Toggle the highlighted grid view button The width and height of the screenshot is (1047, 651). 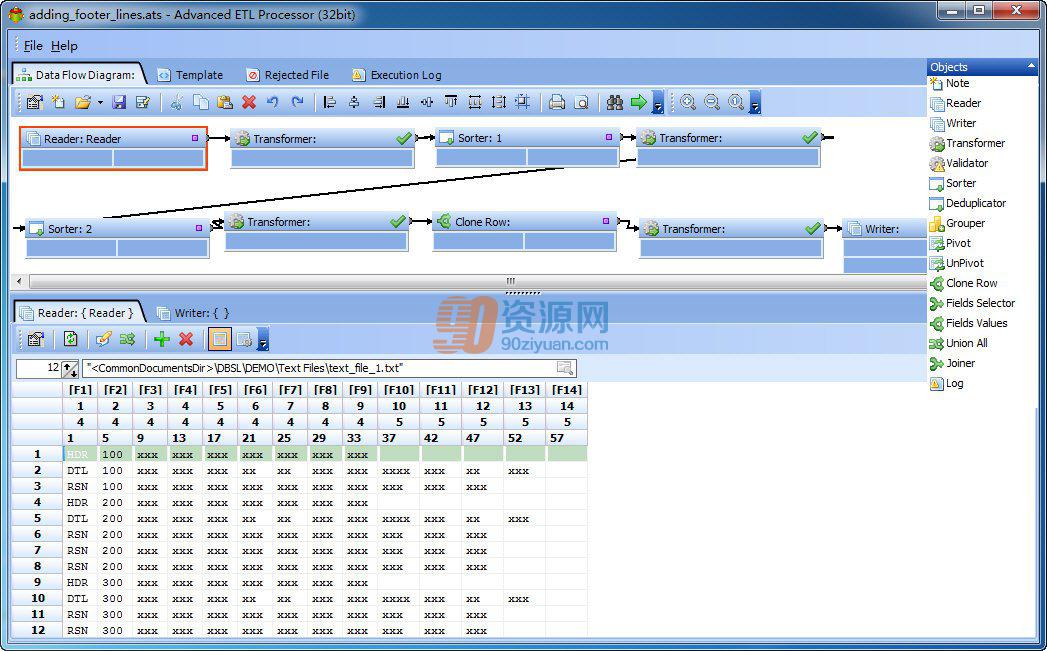tap(220, 339)
